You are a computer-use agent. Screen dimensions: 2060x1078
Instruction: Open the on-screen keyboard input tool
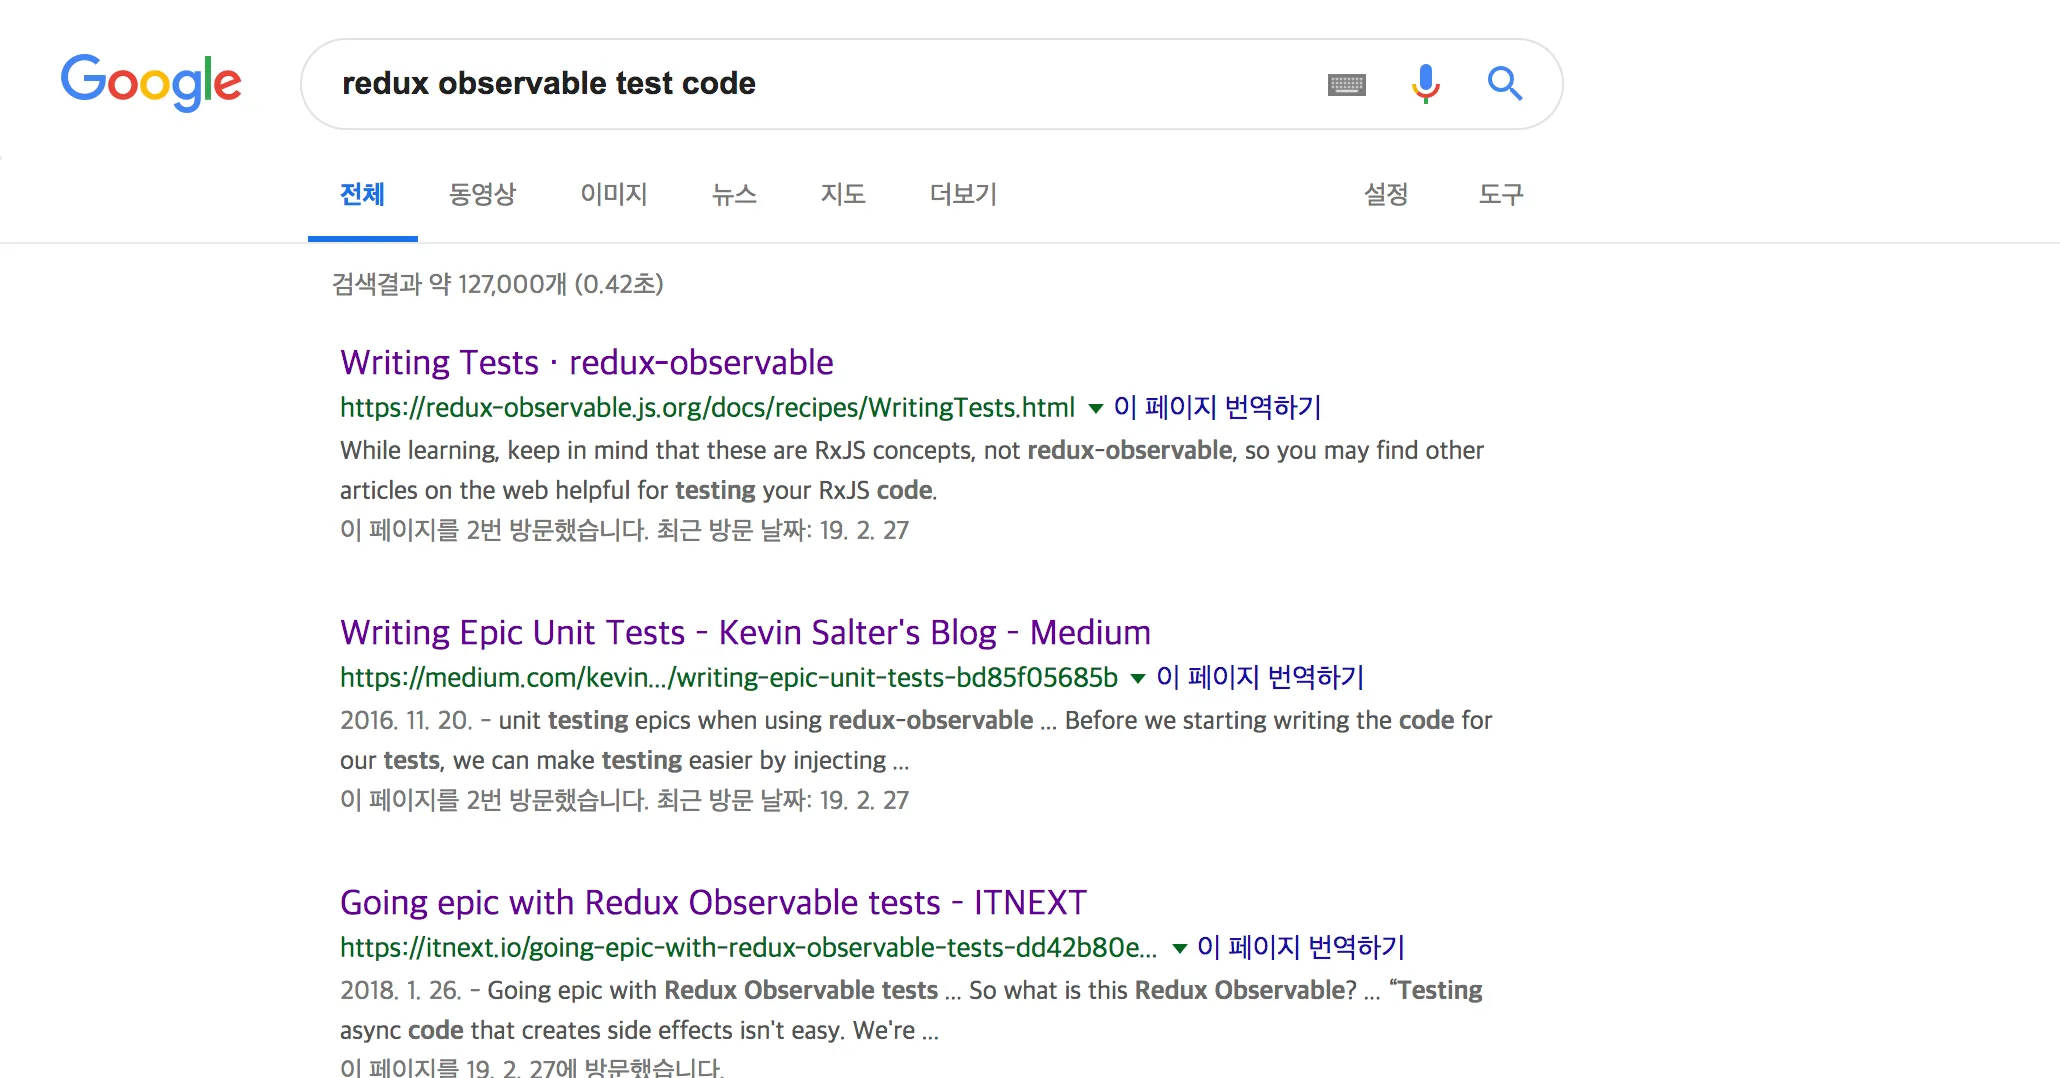(1346, 85)
